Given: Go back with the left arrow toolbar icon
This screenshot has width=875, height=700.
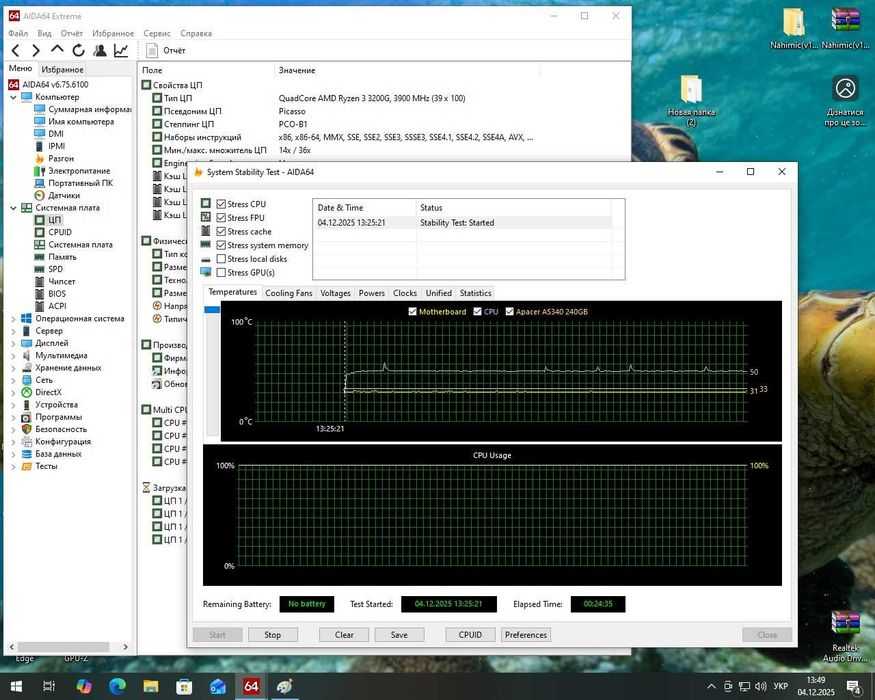Looking at the screenshot, I should 16,51.
